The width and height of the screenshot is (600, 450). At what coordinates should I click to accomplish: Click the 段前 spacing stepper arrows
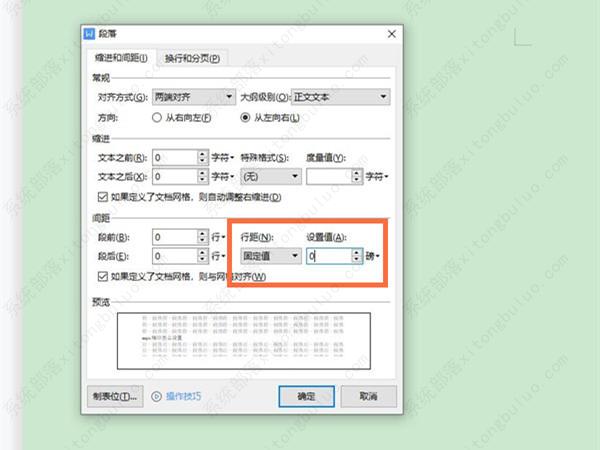point(204,237)
